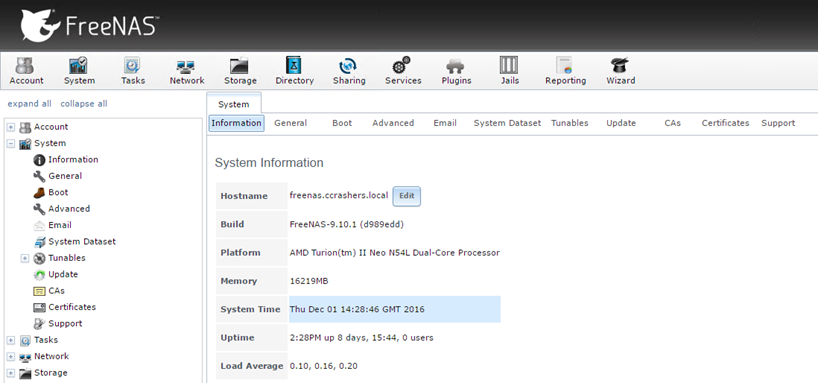
Task: Select the System tab above the content
Action: (x=234, y=104)
